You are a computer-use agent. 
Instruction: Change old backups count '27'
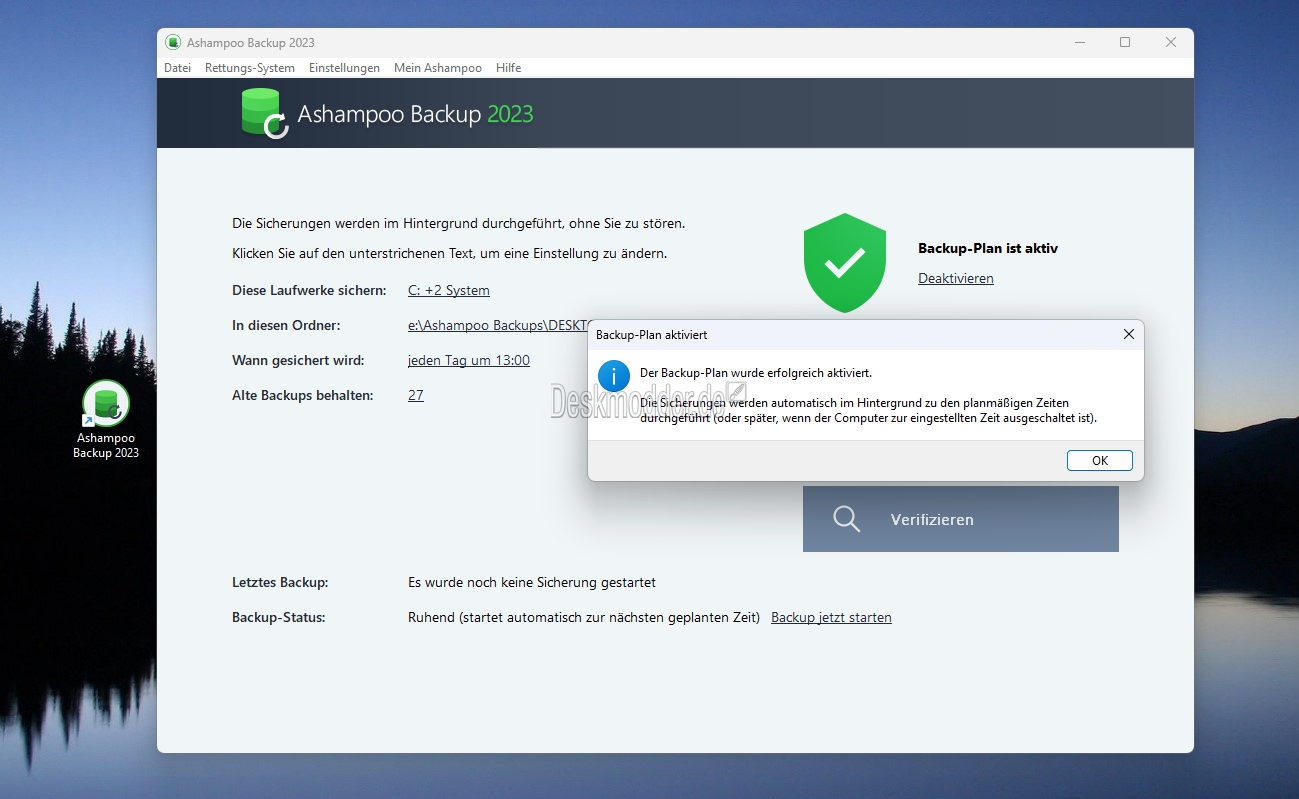pyautogui.click(x=416, y=396)
